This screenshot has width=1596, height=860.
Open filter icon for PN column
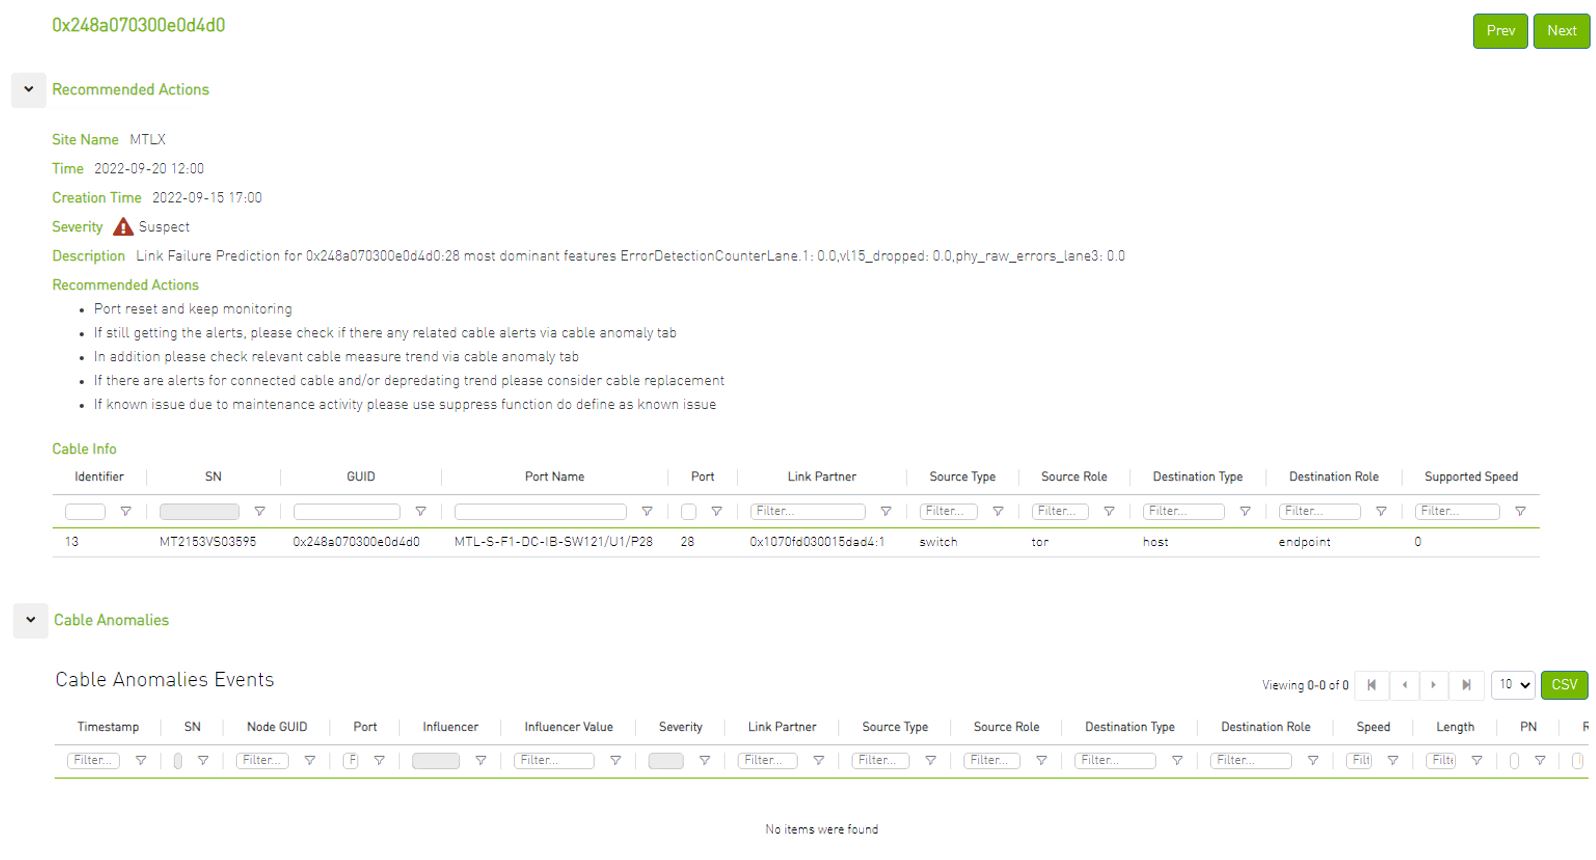[1539, 761]
